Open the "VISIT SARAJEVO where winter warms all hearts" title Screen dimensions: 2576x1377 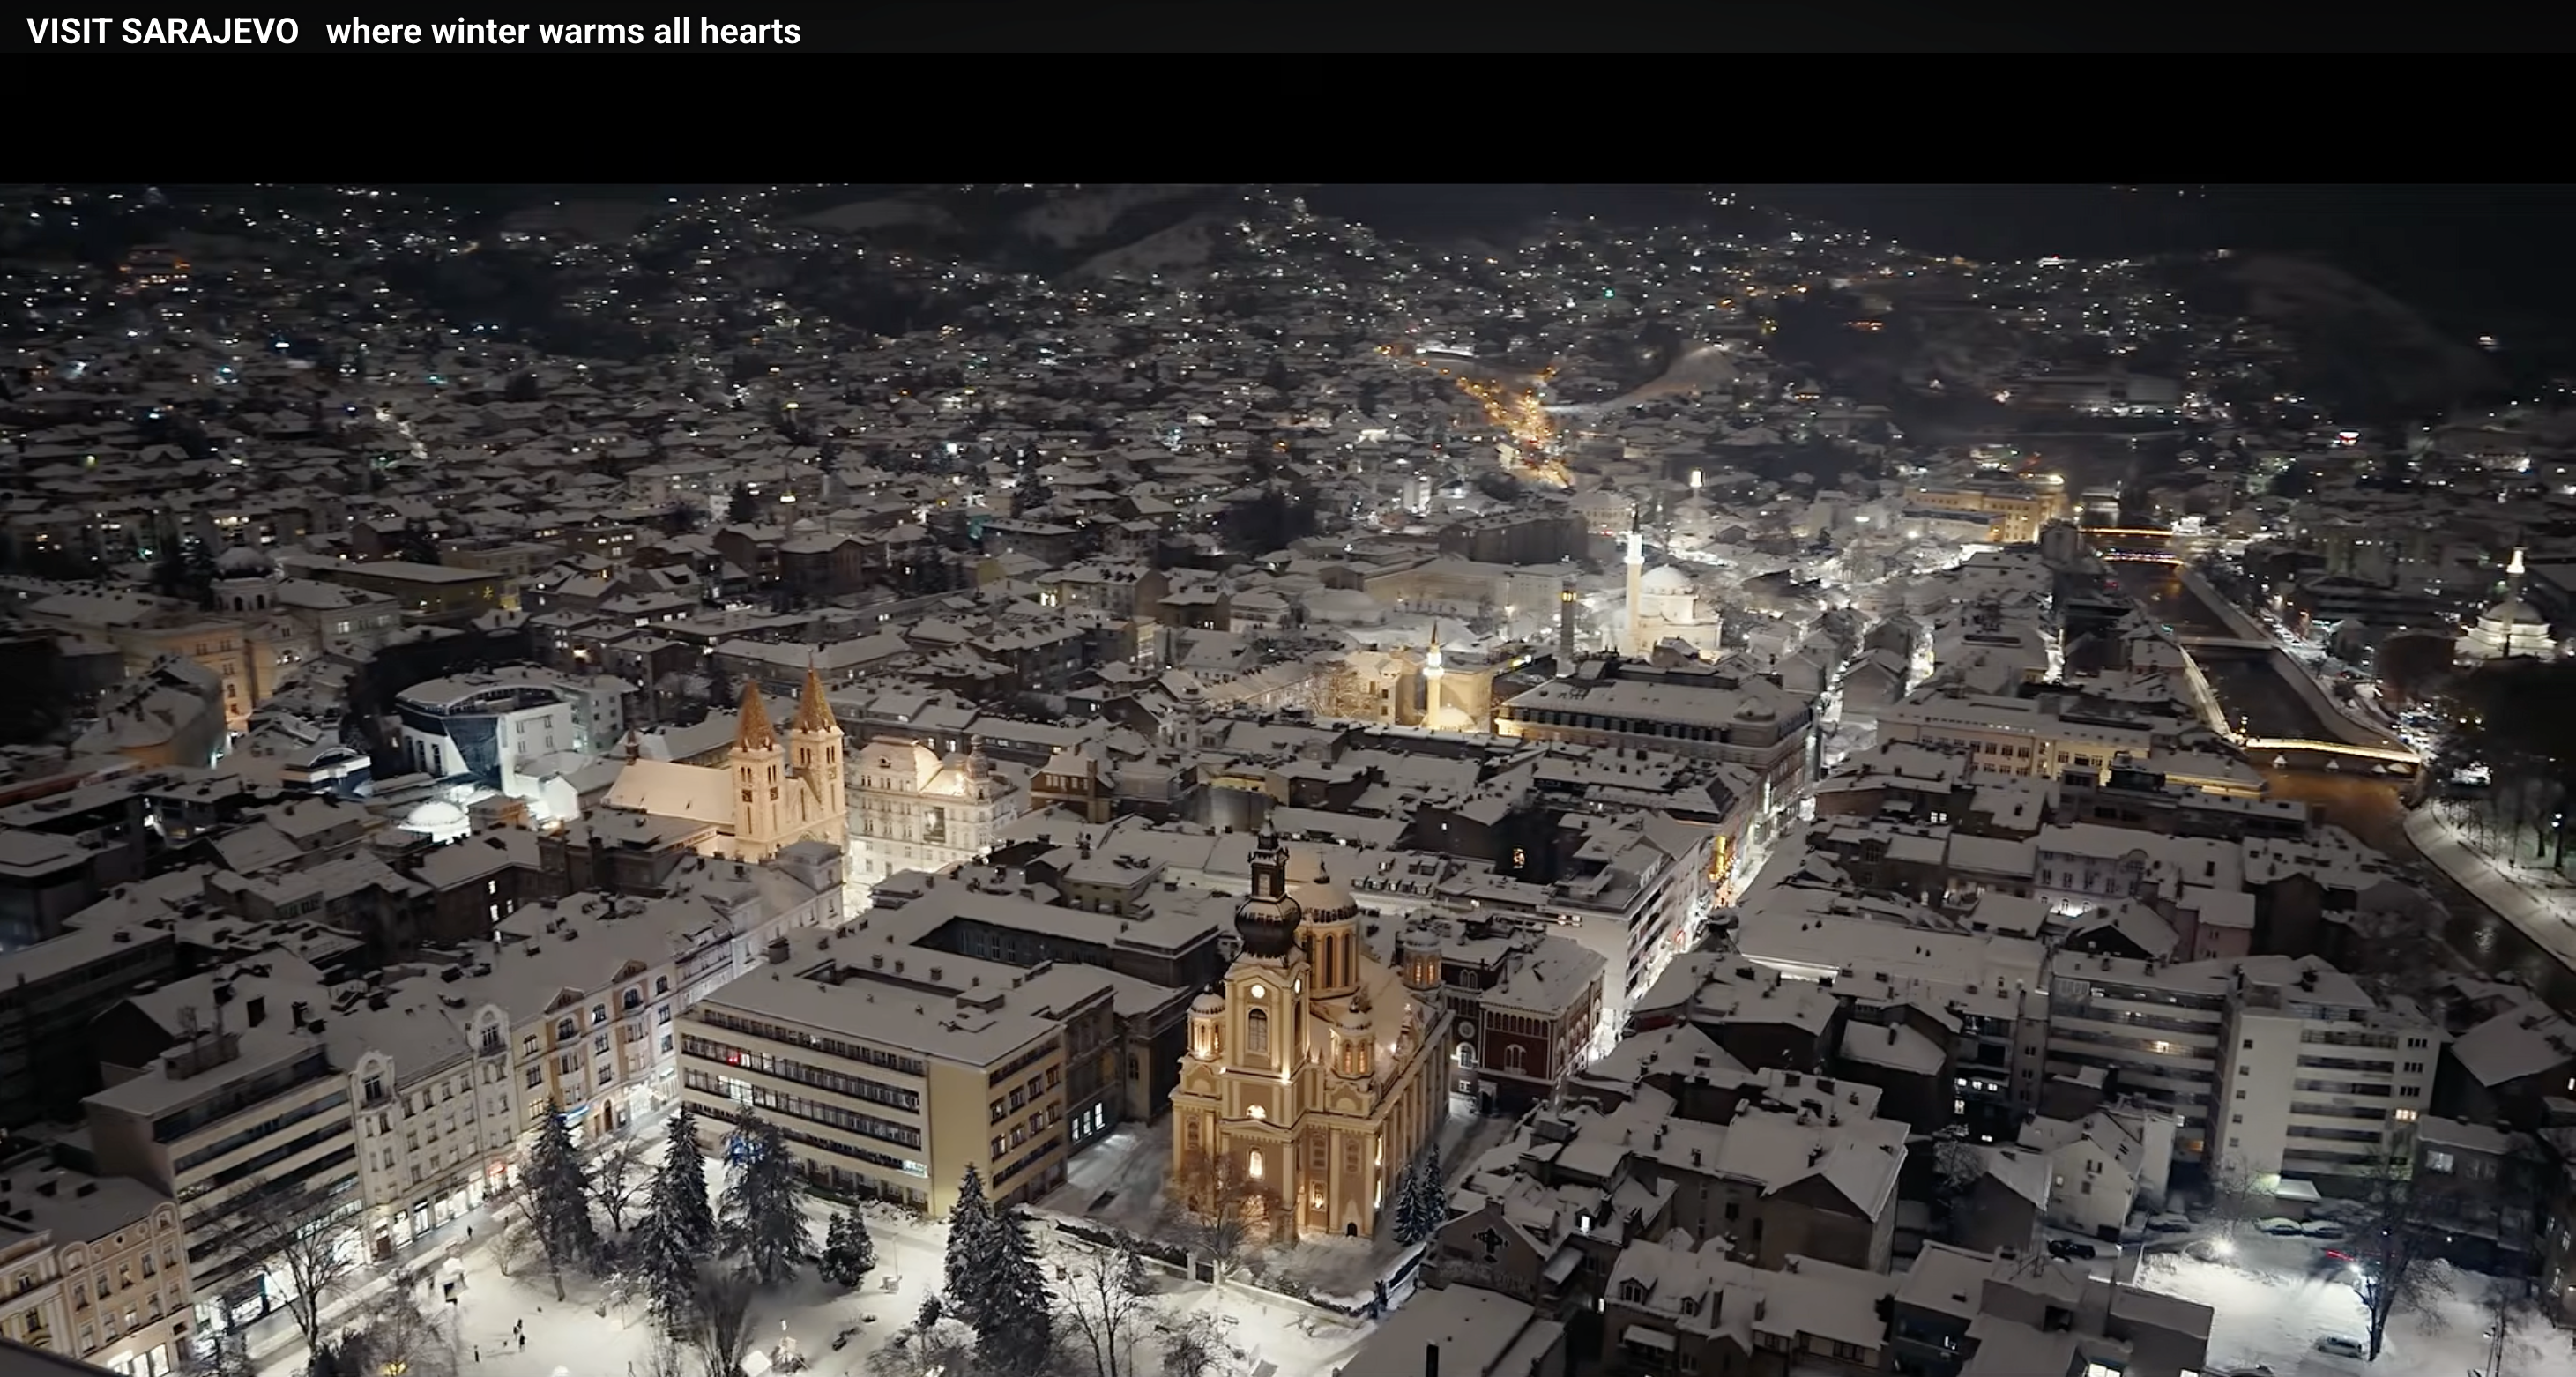[413, 31]
